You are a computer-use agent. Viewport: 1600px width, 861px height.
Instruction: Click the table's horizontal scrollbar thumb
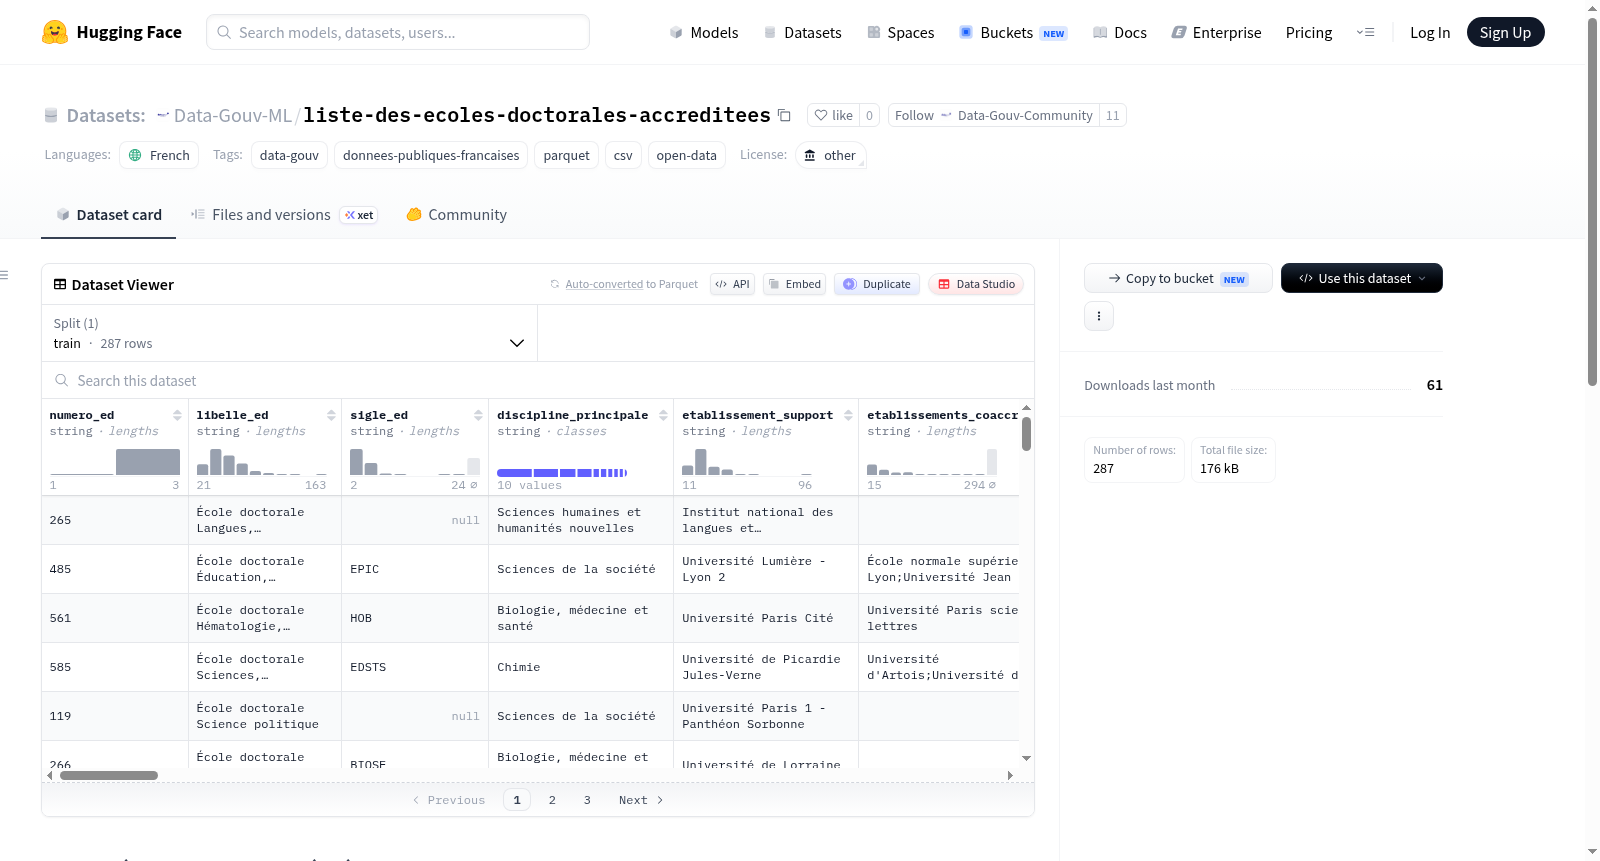109,775
